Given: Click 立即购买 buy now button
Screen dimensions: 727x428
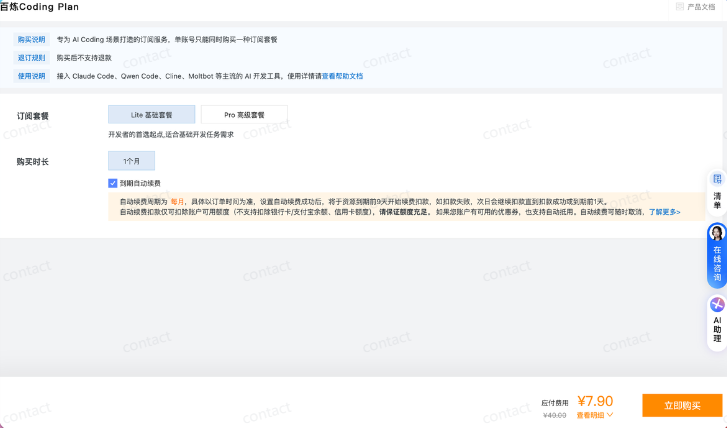Looking at the screenshot, I should (682, 405).
